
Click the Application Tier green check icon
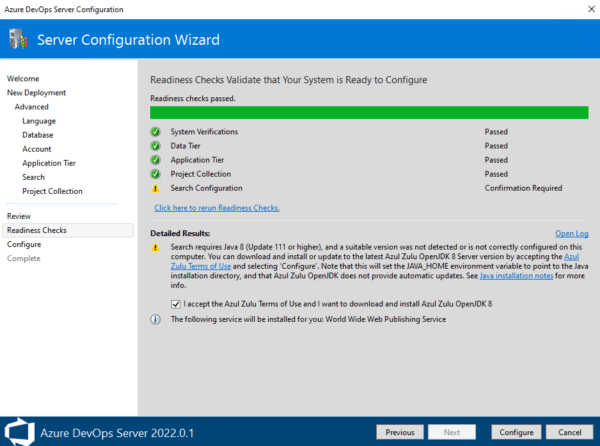155,160
